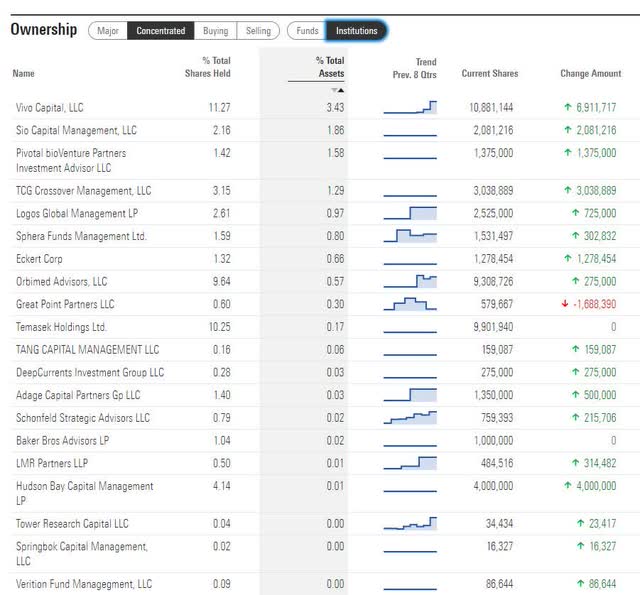
Task: Click Sphera Funds Management trend sparkline
Action: (x=410, y=236)
